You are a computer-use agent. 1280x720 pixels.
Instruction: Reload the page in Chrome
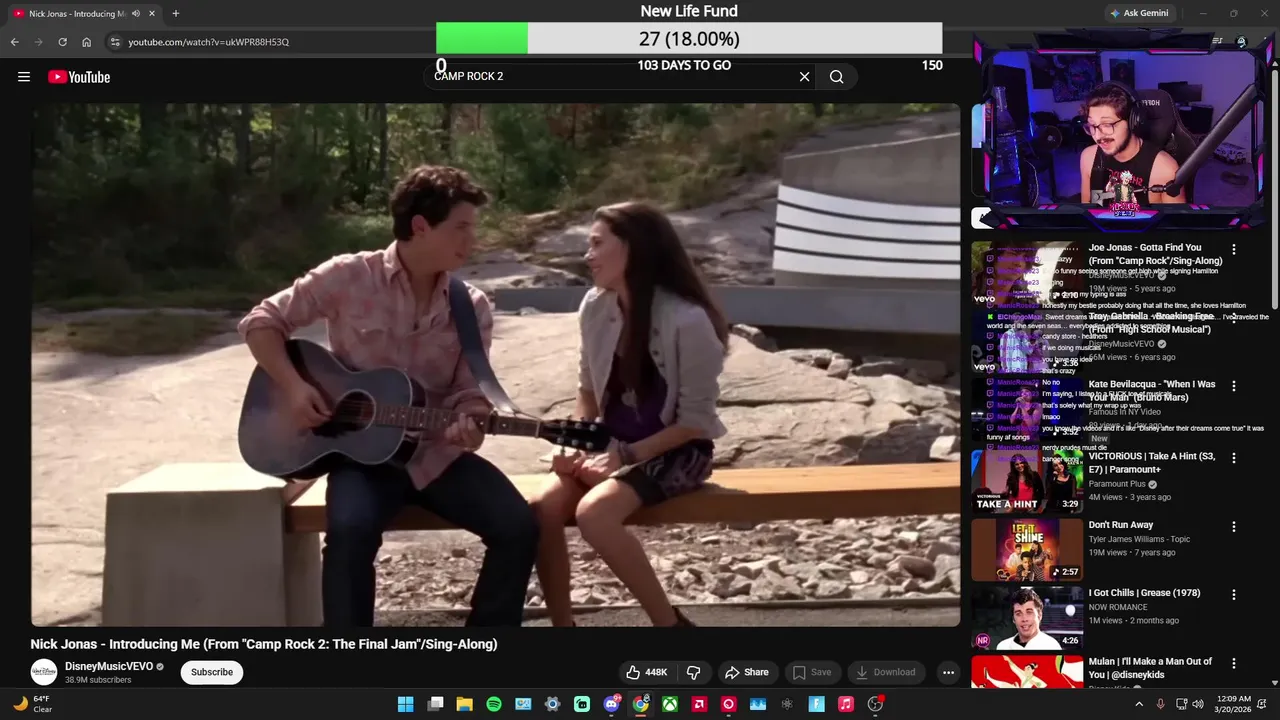point(62,42)
